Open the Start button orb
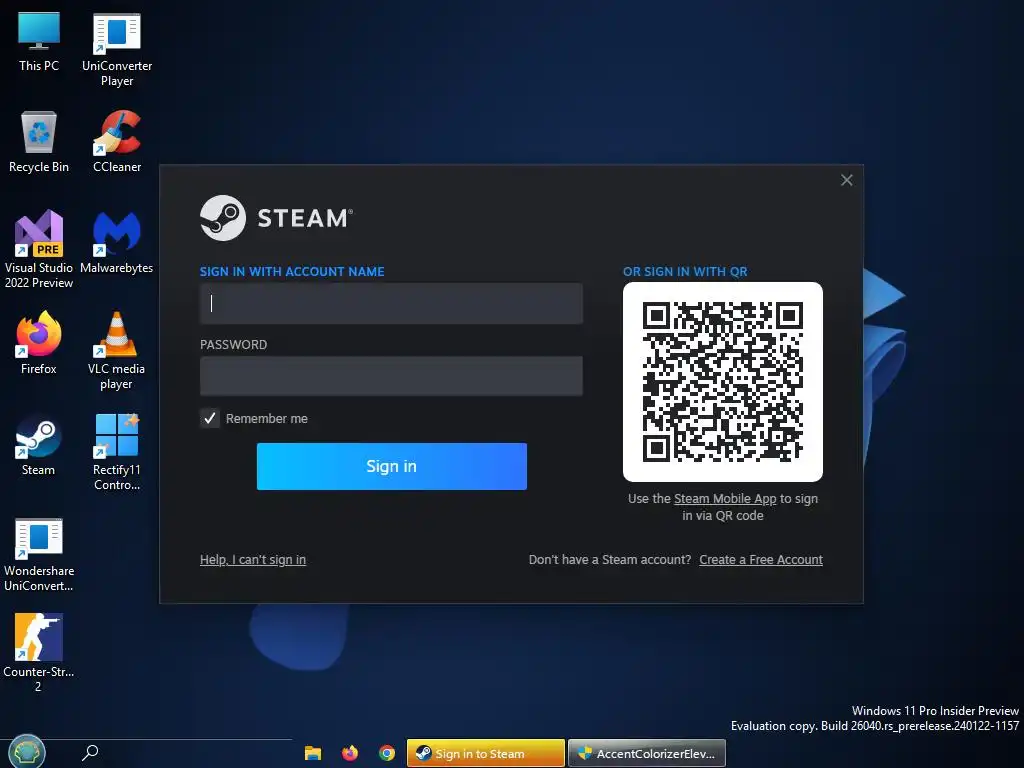Viewport: 1024px width, 768px height. [x=26, y=752]
